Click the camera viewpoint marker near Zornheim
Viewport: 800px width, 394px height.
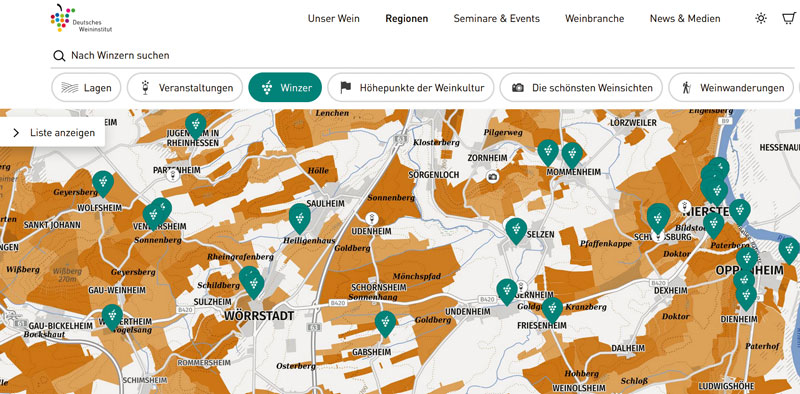492,177
